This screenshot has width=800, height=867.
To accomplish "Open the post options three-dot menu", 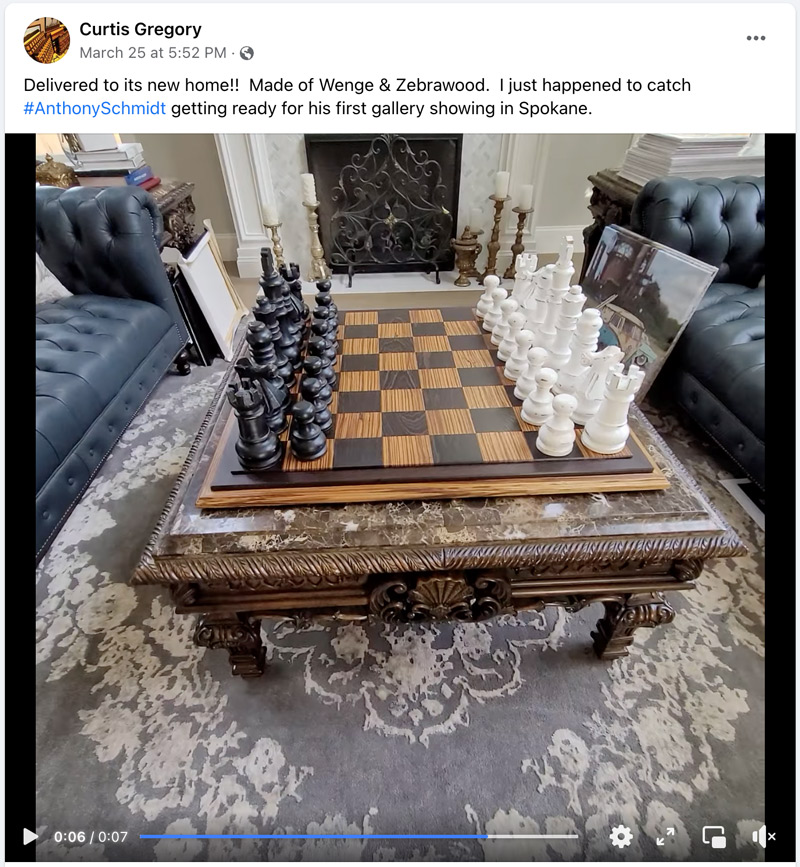I will click(756, 38).
